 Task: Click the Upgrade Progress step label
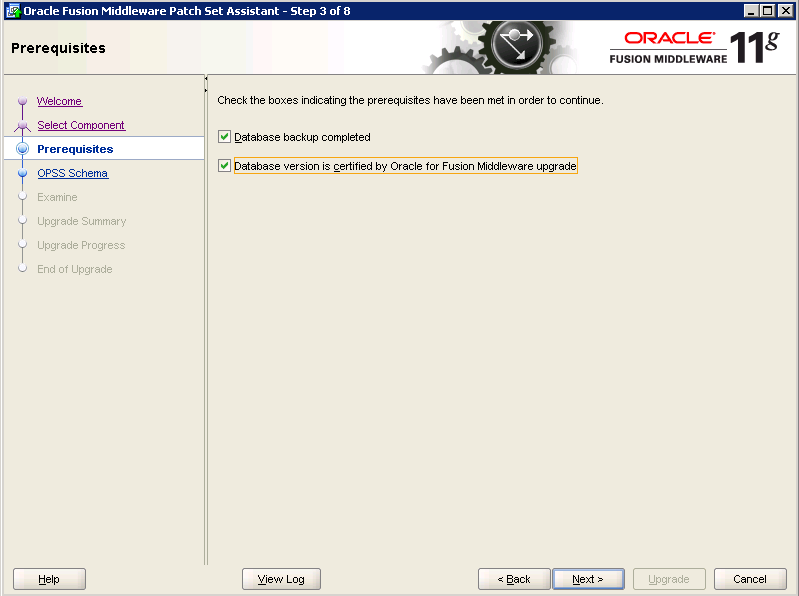pos(81,245)
